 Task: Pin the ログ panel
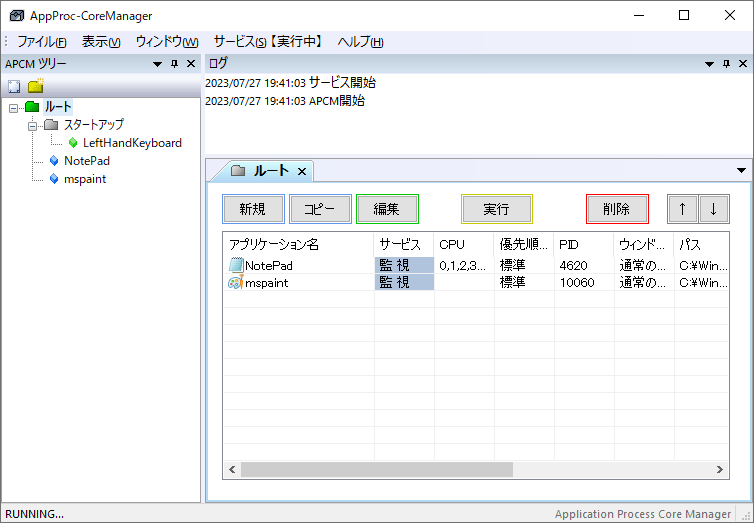click(726, 63)
